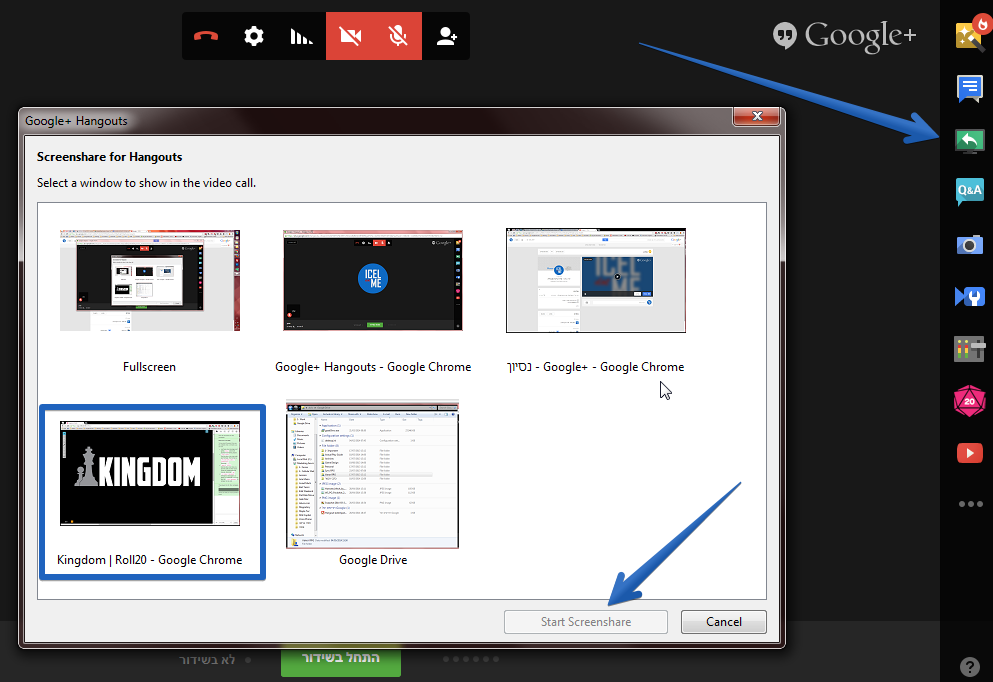
Task: Show more apps via three dots icon
Action: [970, 504]
